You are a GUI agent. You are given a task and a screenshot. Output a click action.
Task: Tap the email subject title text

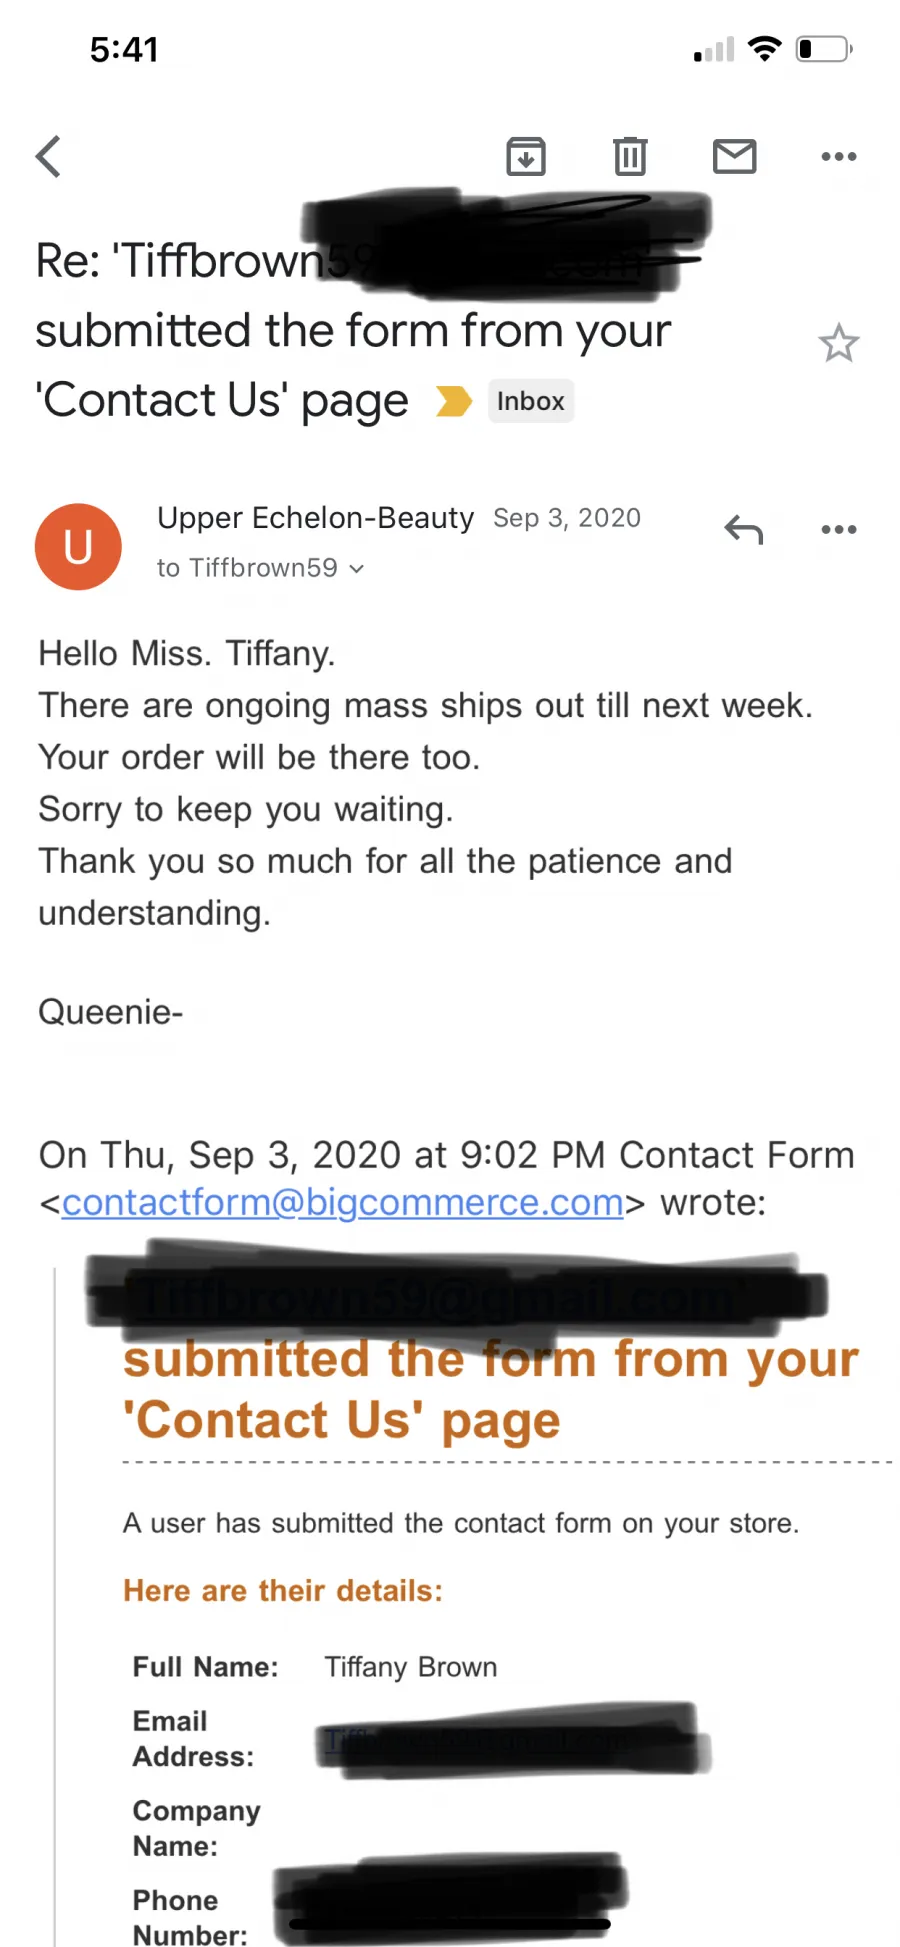pos(353,330)
